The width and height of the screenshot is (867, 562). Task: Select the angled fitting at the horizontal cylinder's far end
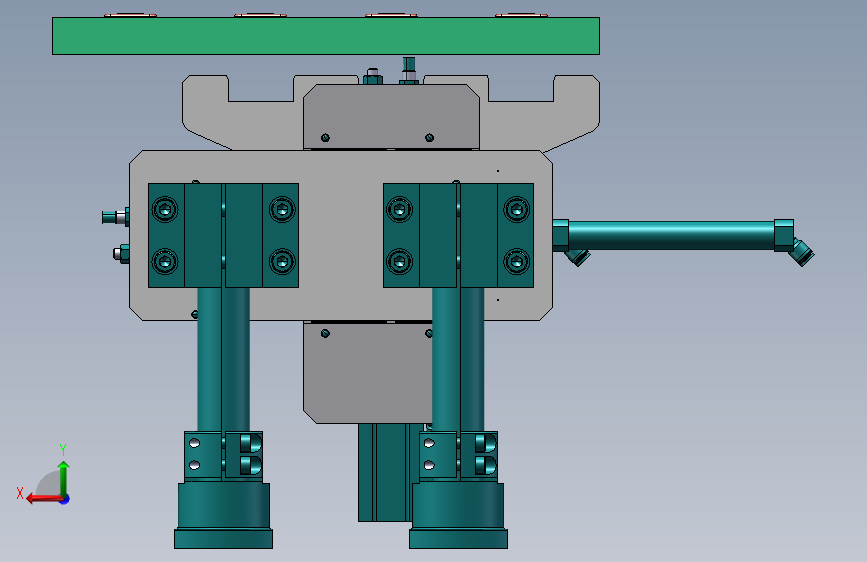(x=803, y=253)
